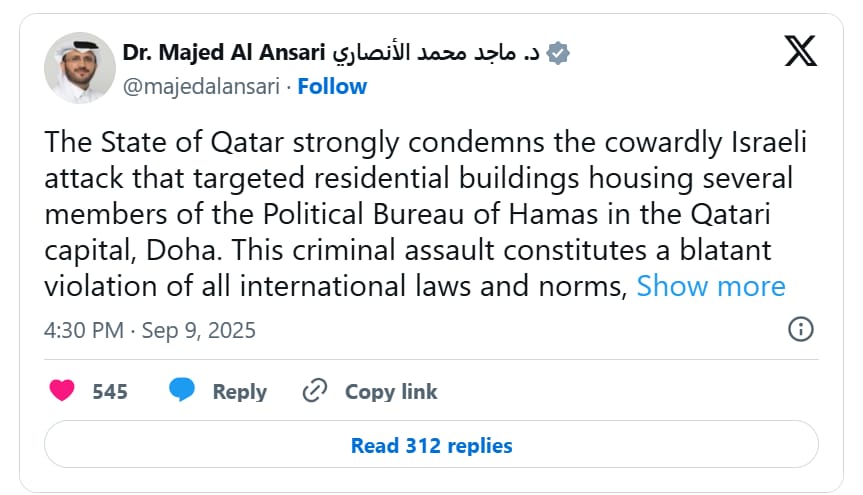Open the 4:30 PM timestamp
This screenshot has height=495, width=863.
tap(82, 330)
